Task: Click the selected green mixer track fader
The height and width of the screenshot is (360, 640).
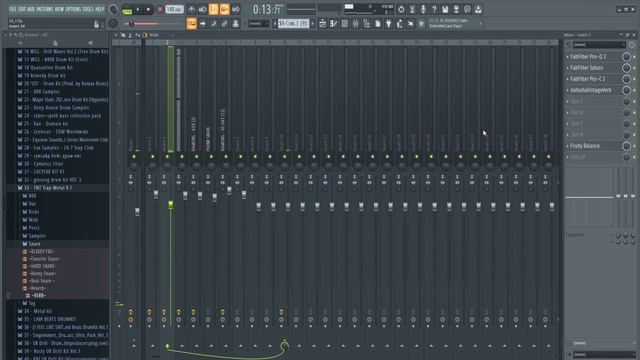Action: pos(171,205)
